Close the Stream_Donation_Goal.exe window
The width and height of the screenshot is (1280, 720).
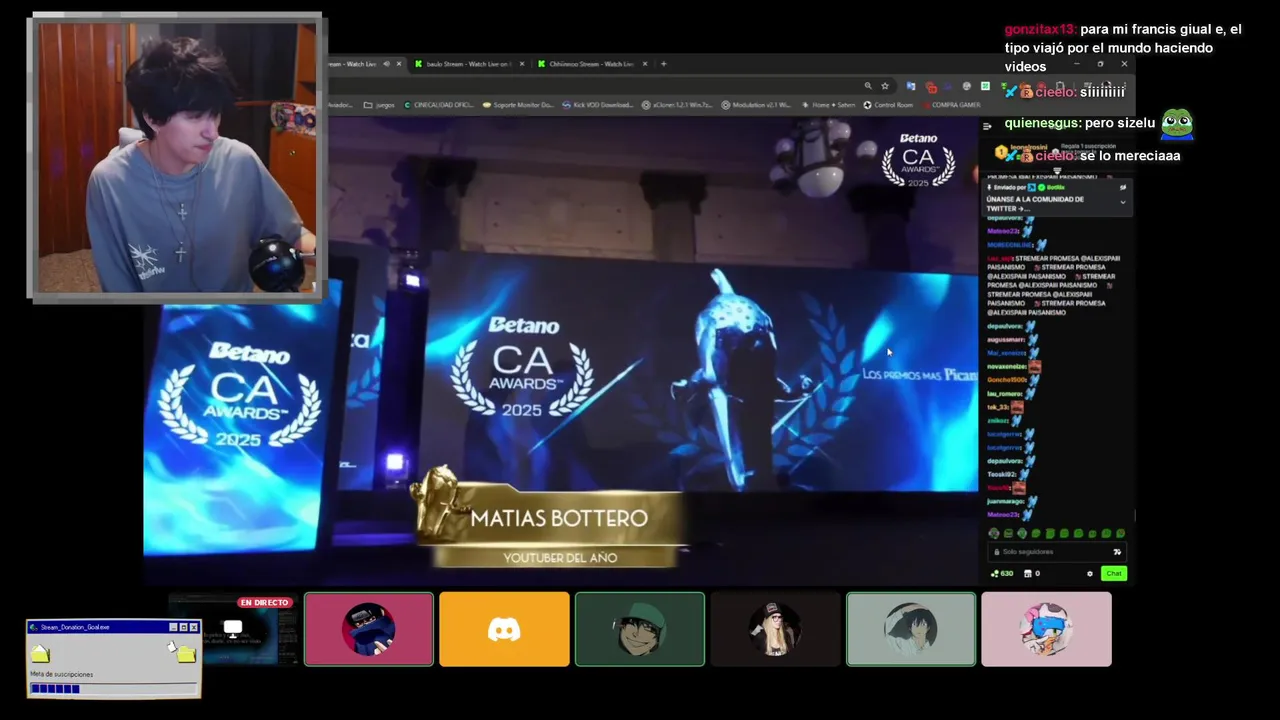click(193, 627)
